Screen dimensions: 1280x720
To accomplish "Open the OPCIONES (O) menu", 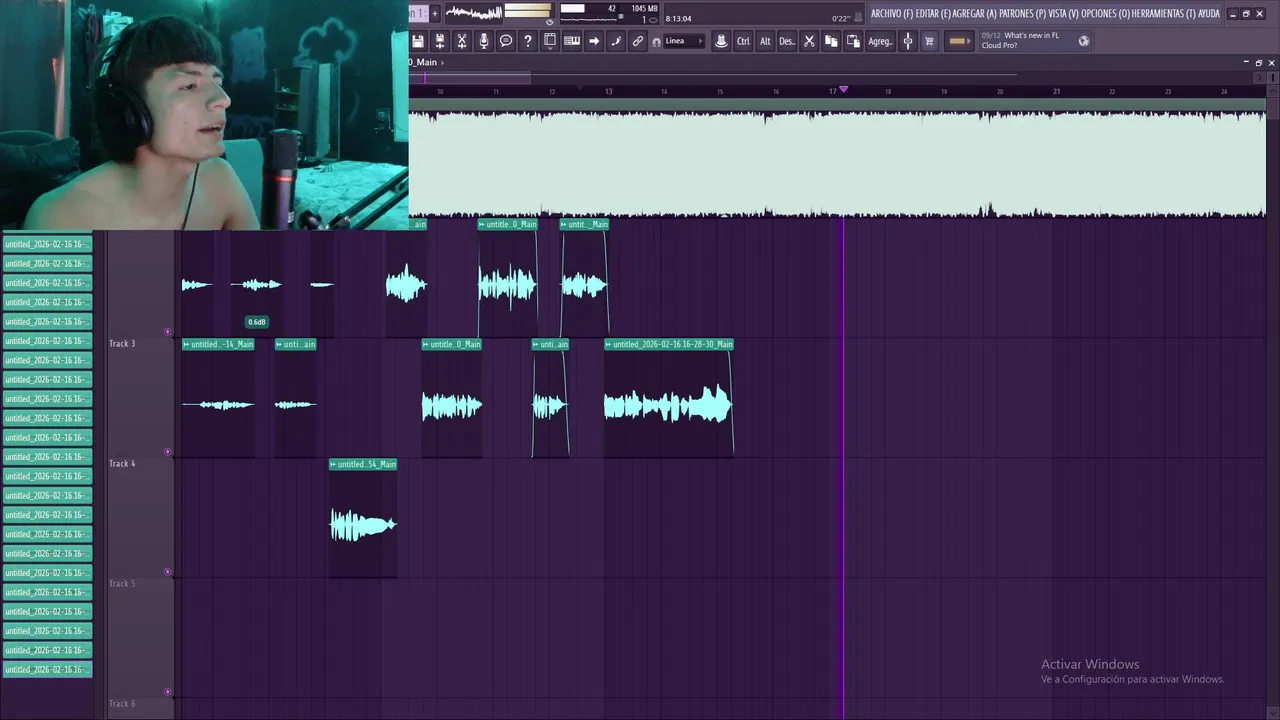I will coord(1106,14).
